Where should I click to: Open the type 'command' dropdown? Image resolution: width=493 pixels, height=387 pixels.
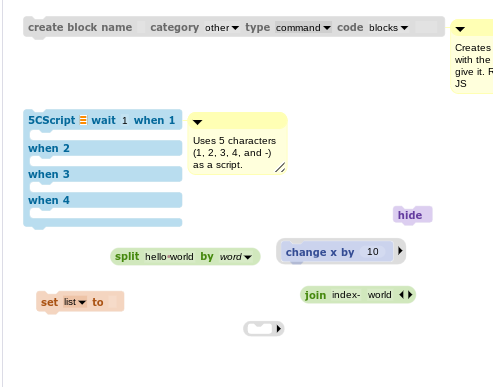click(303, 28)
